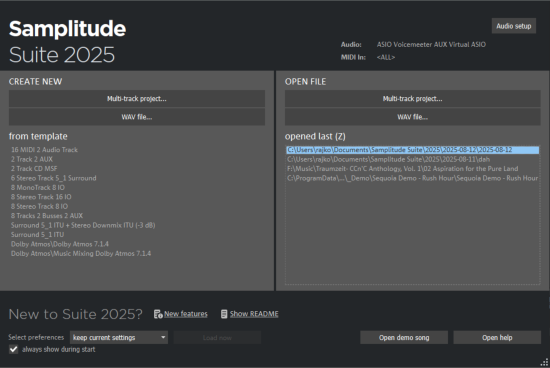This screenshot has width=550, height=368.
Task: Open the Audio setup dialog
Action: [514, 26]
